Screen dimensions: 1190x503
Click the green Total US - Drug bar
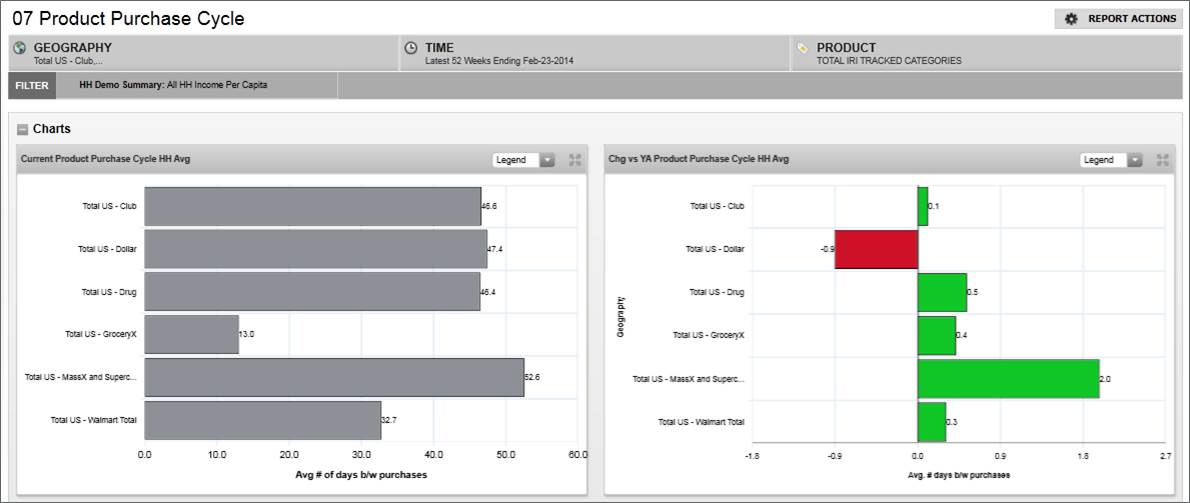[942, 292]
